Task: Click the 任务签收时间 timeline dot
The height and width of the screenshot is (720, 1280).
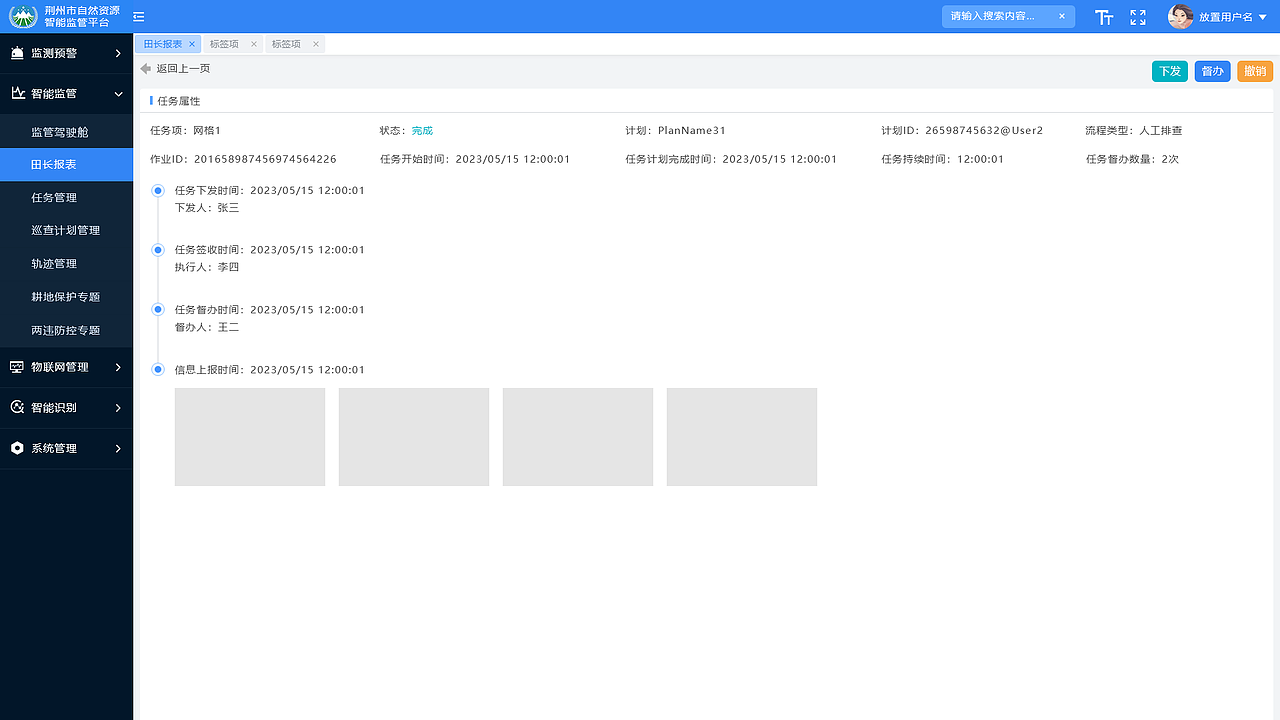Action: coord(158,249)
